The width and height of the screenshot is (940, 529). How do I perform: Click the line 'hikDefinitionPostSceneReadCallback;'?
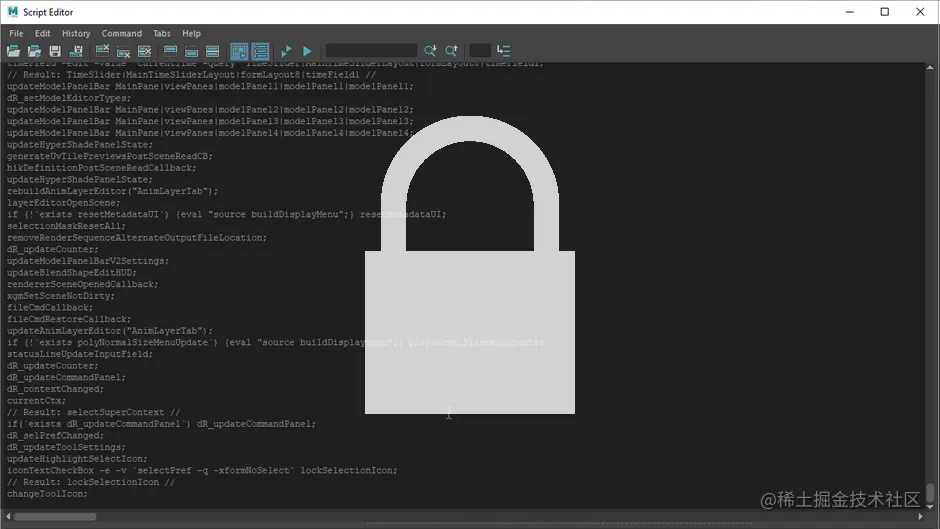click(x=102, y=168)
